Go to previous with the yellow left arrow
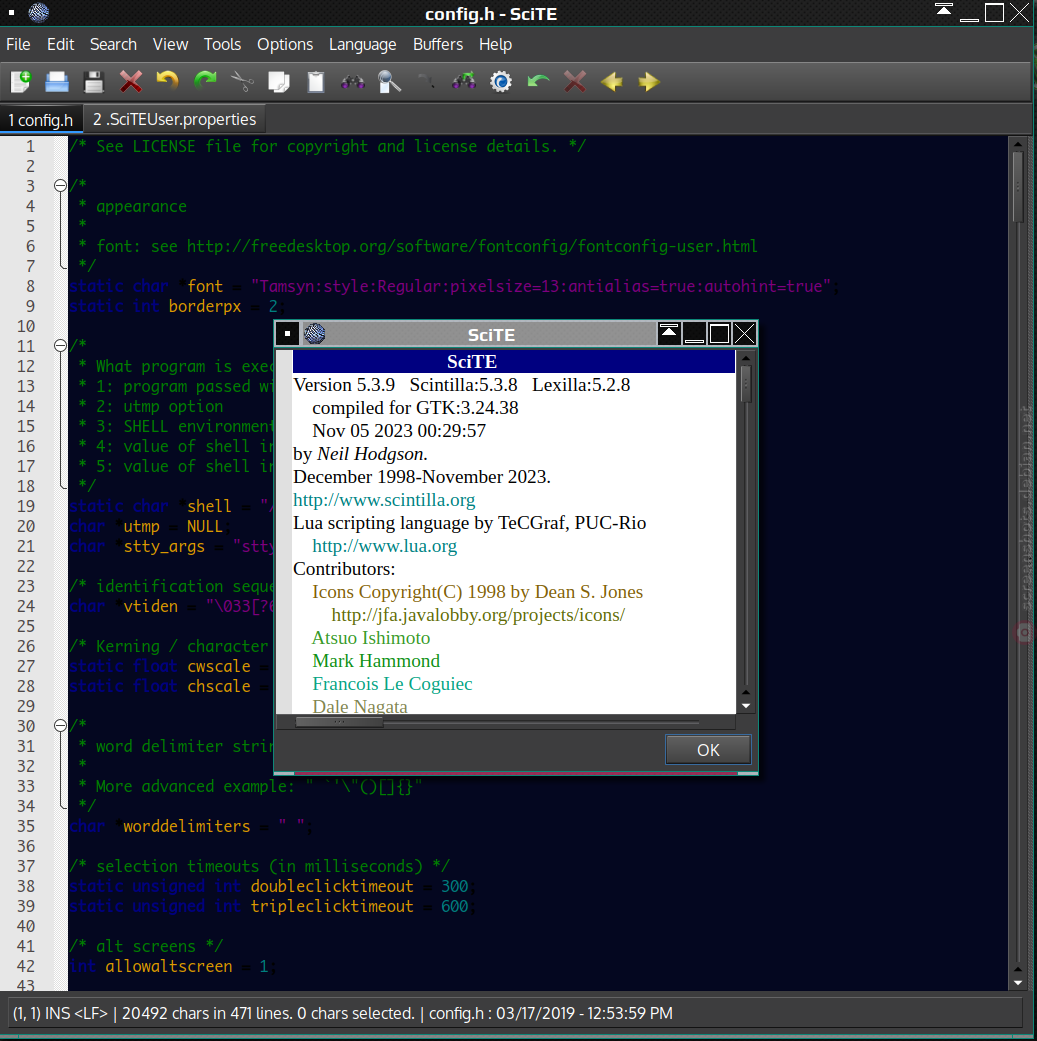Viewport: 1037px width, 1041px height. click(611, 82)
